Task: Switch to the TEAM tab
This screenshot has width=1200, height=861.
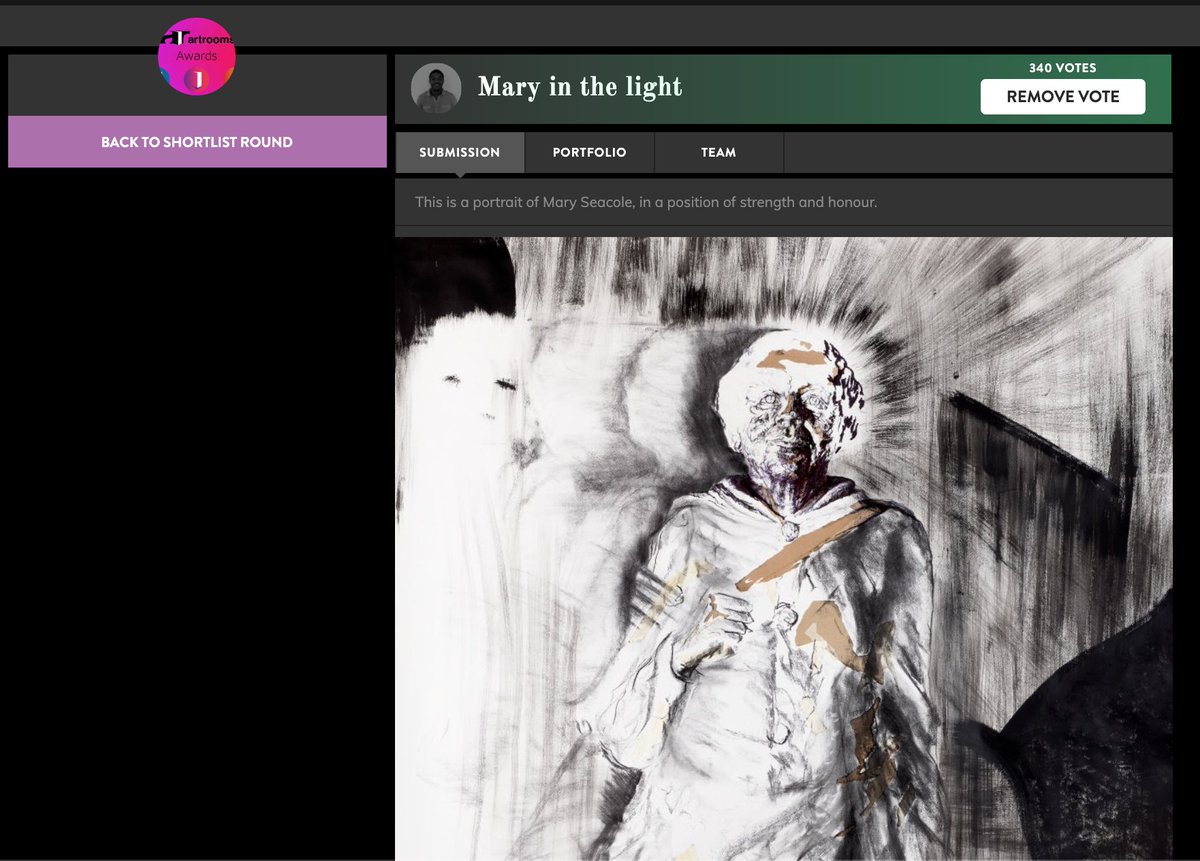Action: [x=719, y=152]
